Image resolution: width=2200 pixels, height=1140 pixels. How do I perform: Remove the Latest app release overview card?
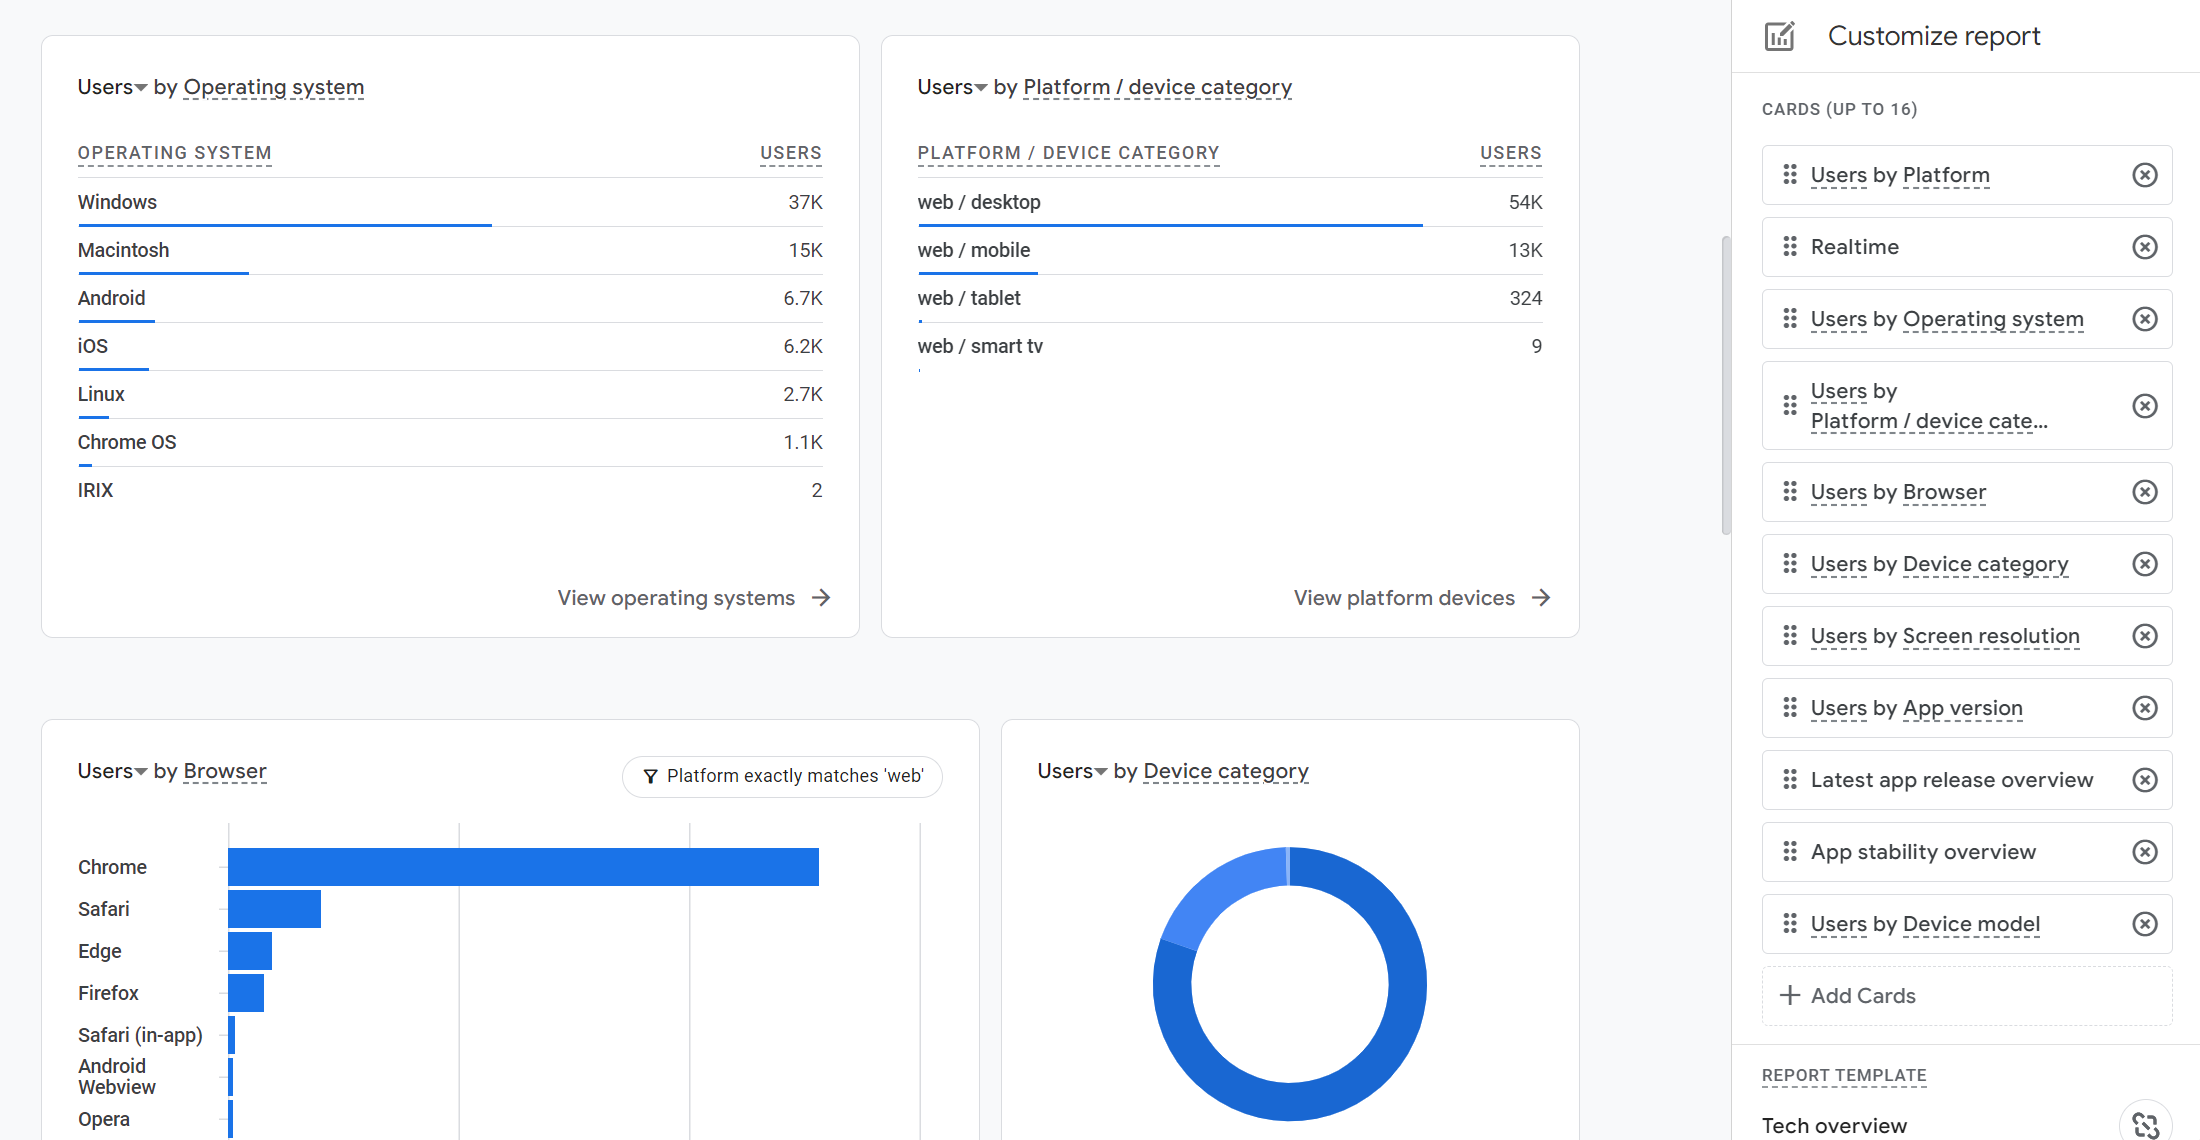pyautogui.click(x=2144, y=780)
